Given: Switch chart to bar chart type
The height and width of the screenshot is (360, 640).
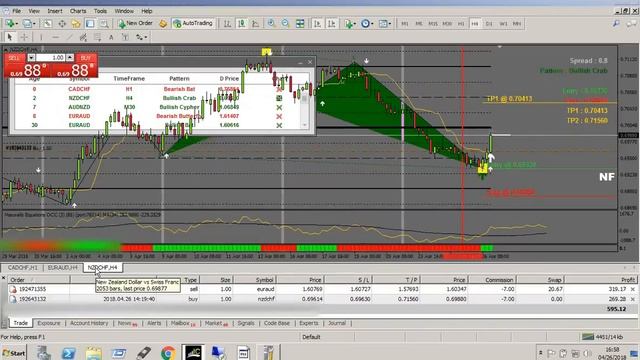Looking at the screenshot, I should point(227,24).
